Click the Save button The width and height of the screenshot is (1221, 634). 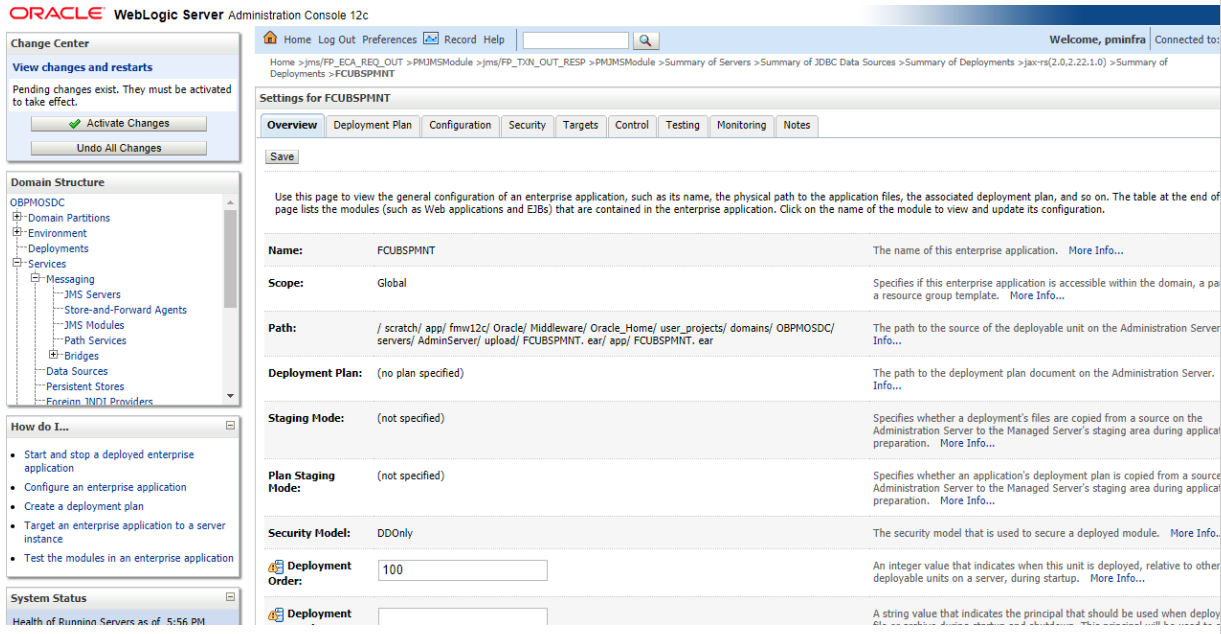281,156
